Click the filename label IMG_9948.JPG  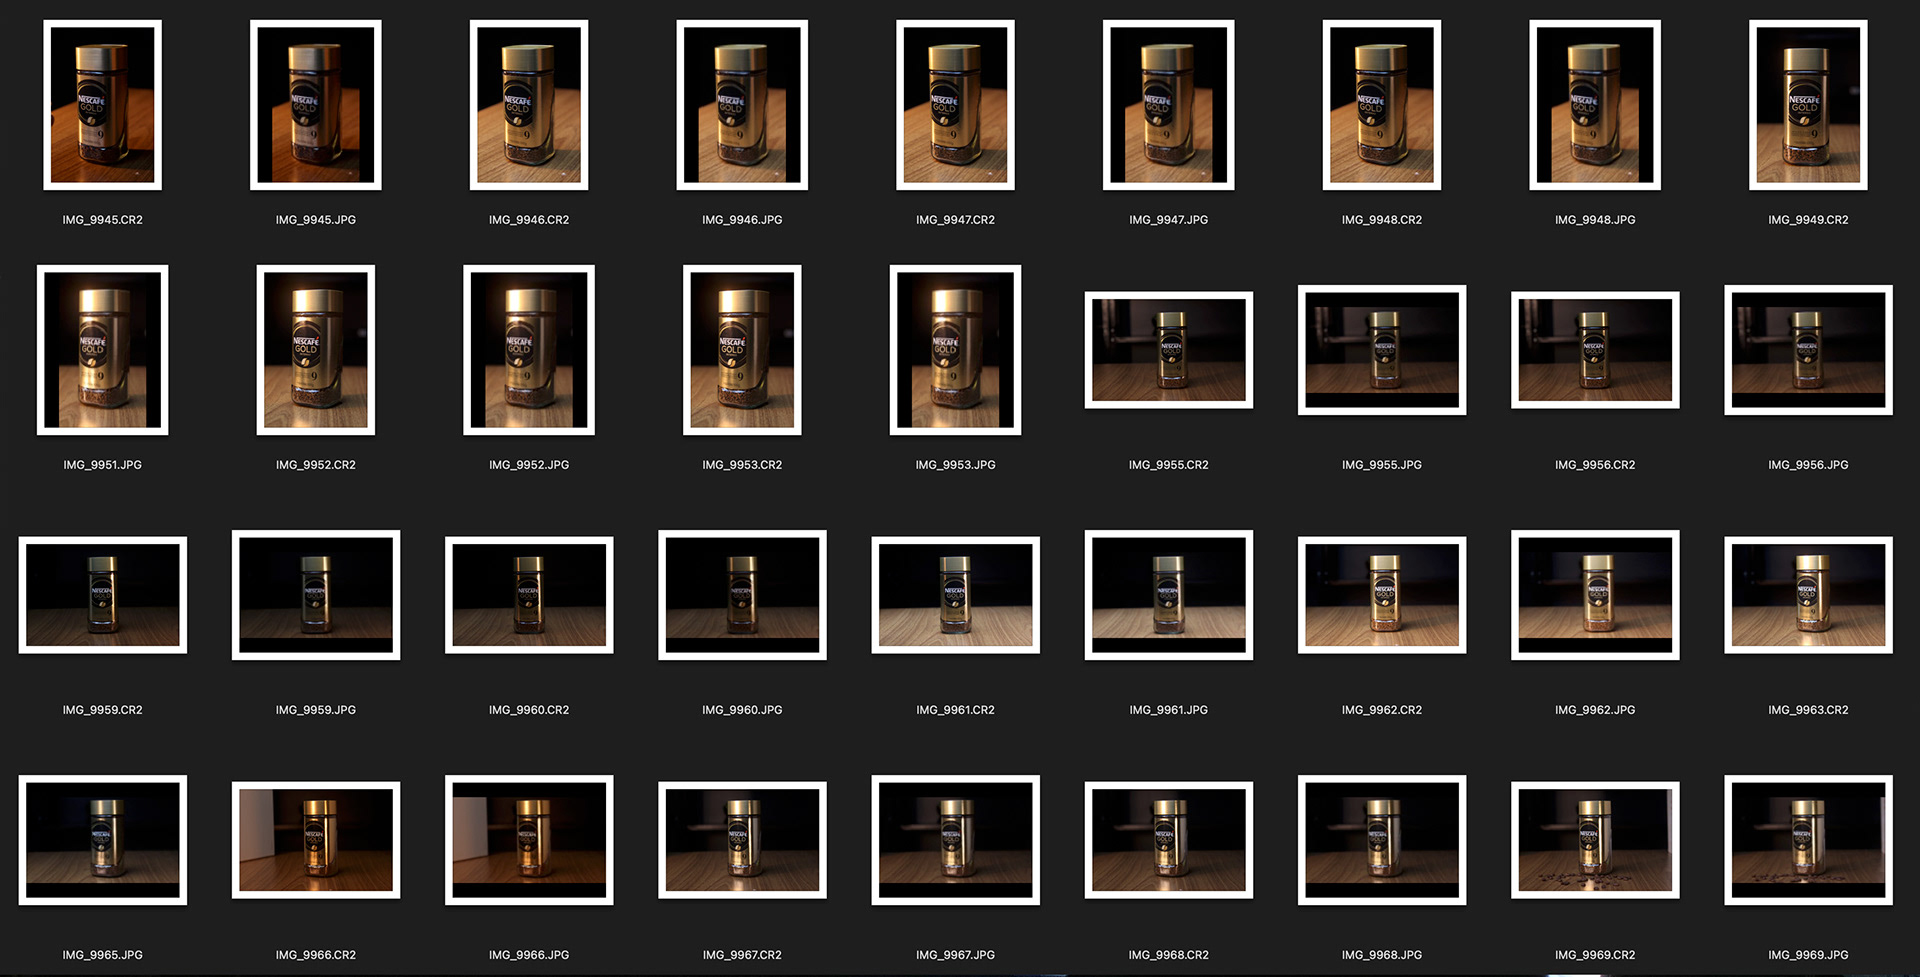tap(1595, 220)
